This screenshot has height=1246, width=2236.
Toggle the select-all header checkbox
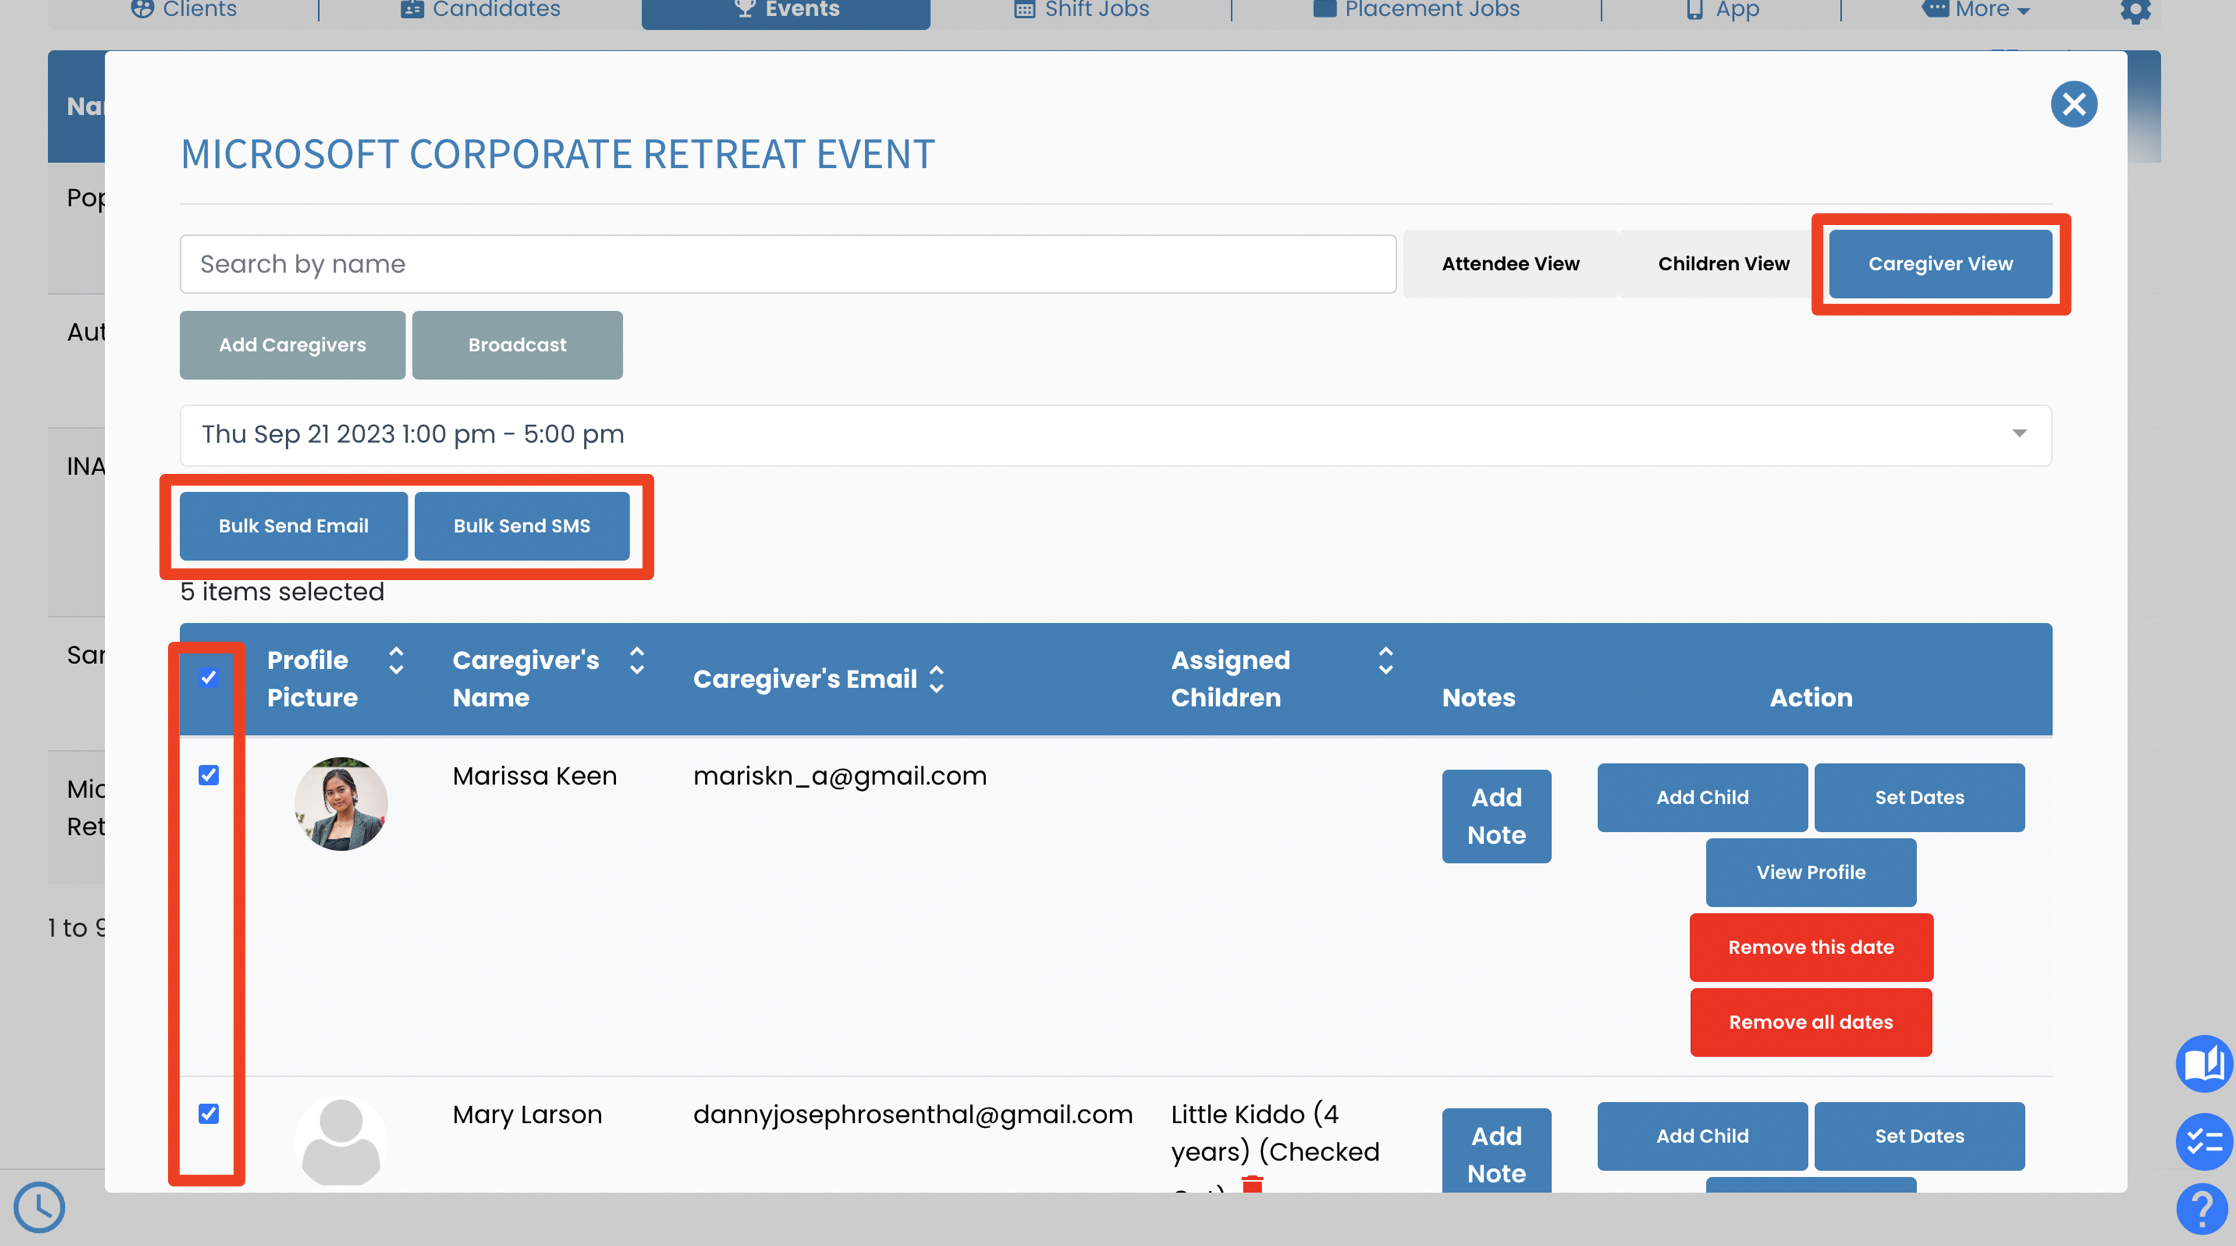click(208, 678)
